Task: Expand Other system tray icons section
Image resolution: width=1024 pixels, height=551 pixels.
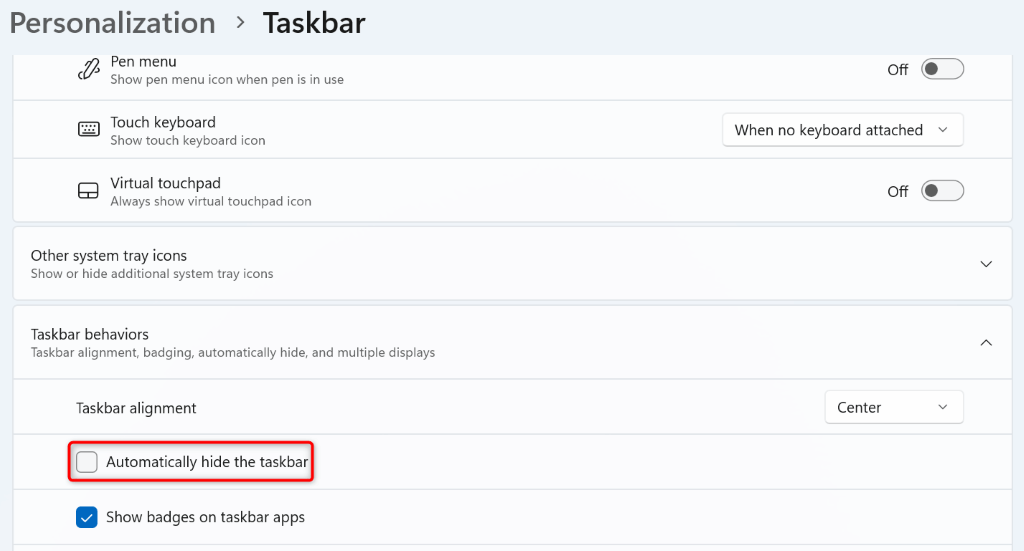Action: click(x=986, y=264)
